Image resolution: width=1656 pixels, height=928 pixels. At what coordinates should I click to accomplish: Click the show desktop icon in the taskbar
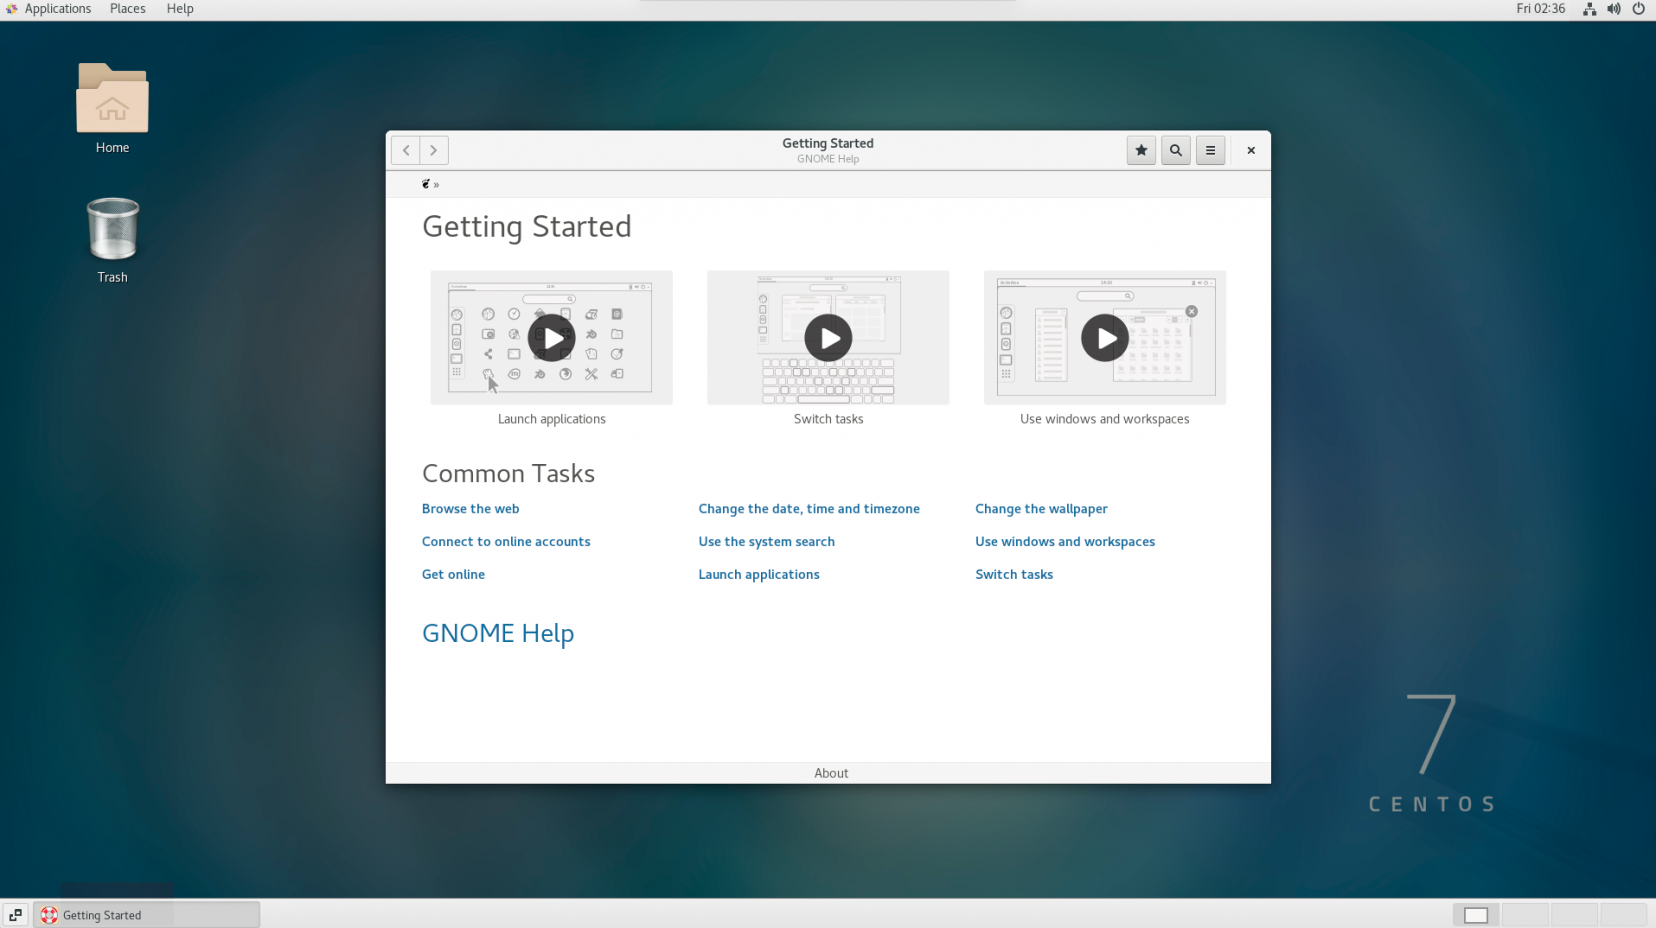pos(14,914)
